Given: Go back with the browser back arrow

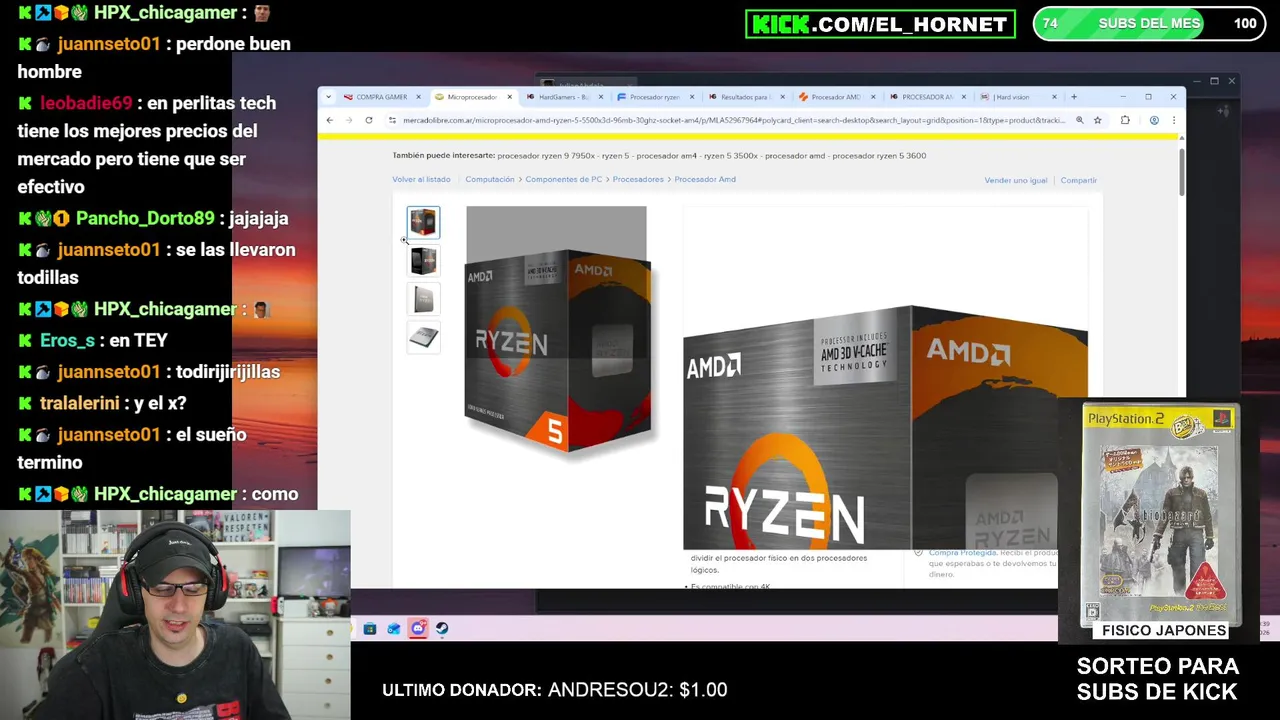Looking at the screenshot, I should click(x=330, y=120).
